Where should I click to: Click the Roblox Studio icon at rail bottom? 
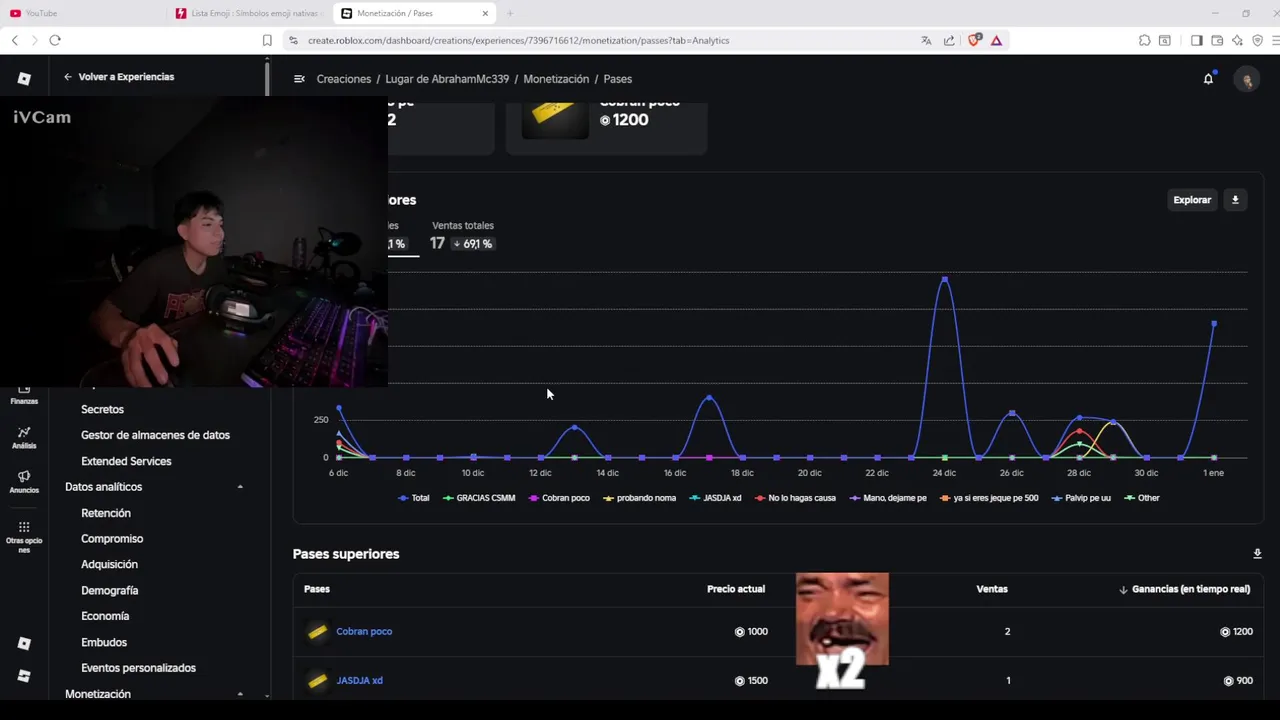[x=24, y=676]
